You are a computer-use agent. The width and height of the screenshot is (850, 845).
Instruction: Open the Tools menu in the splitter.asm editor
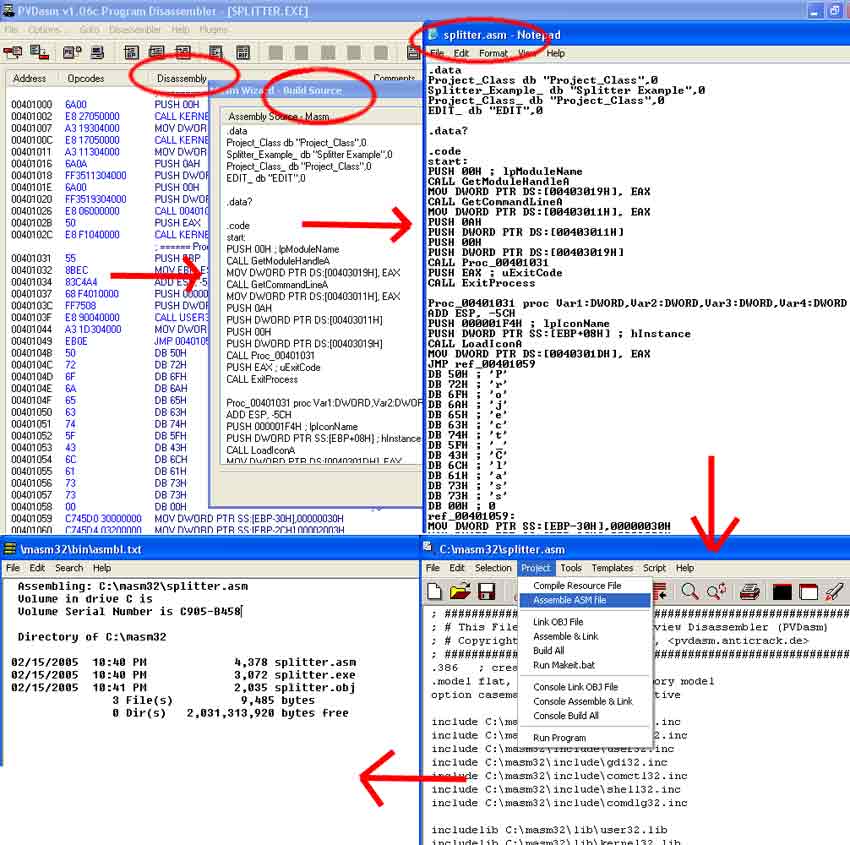(x=571, y=568)
